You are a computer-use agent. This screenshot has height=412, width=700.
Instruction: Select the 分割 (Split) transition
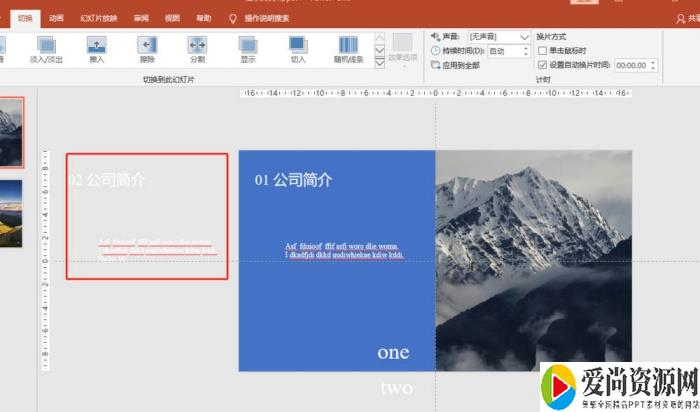click(x=197, y=49)
